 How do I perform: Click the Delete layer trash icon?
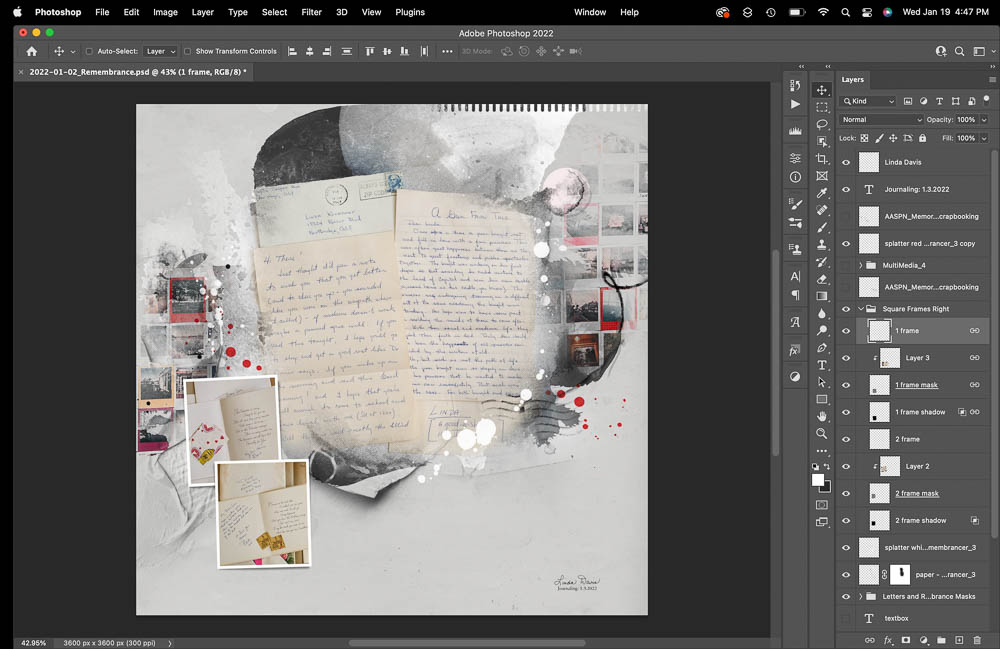point(977,639)
